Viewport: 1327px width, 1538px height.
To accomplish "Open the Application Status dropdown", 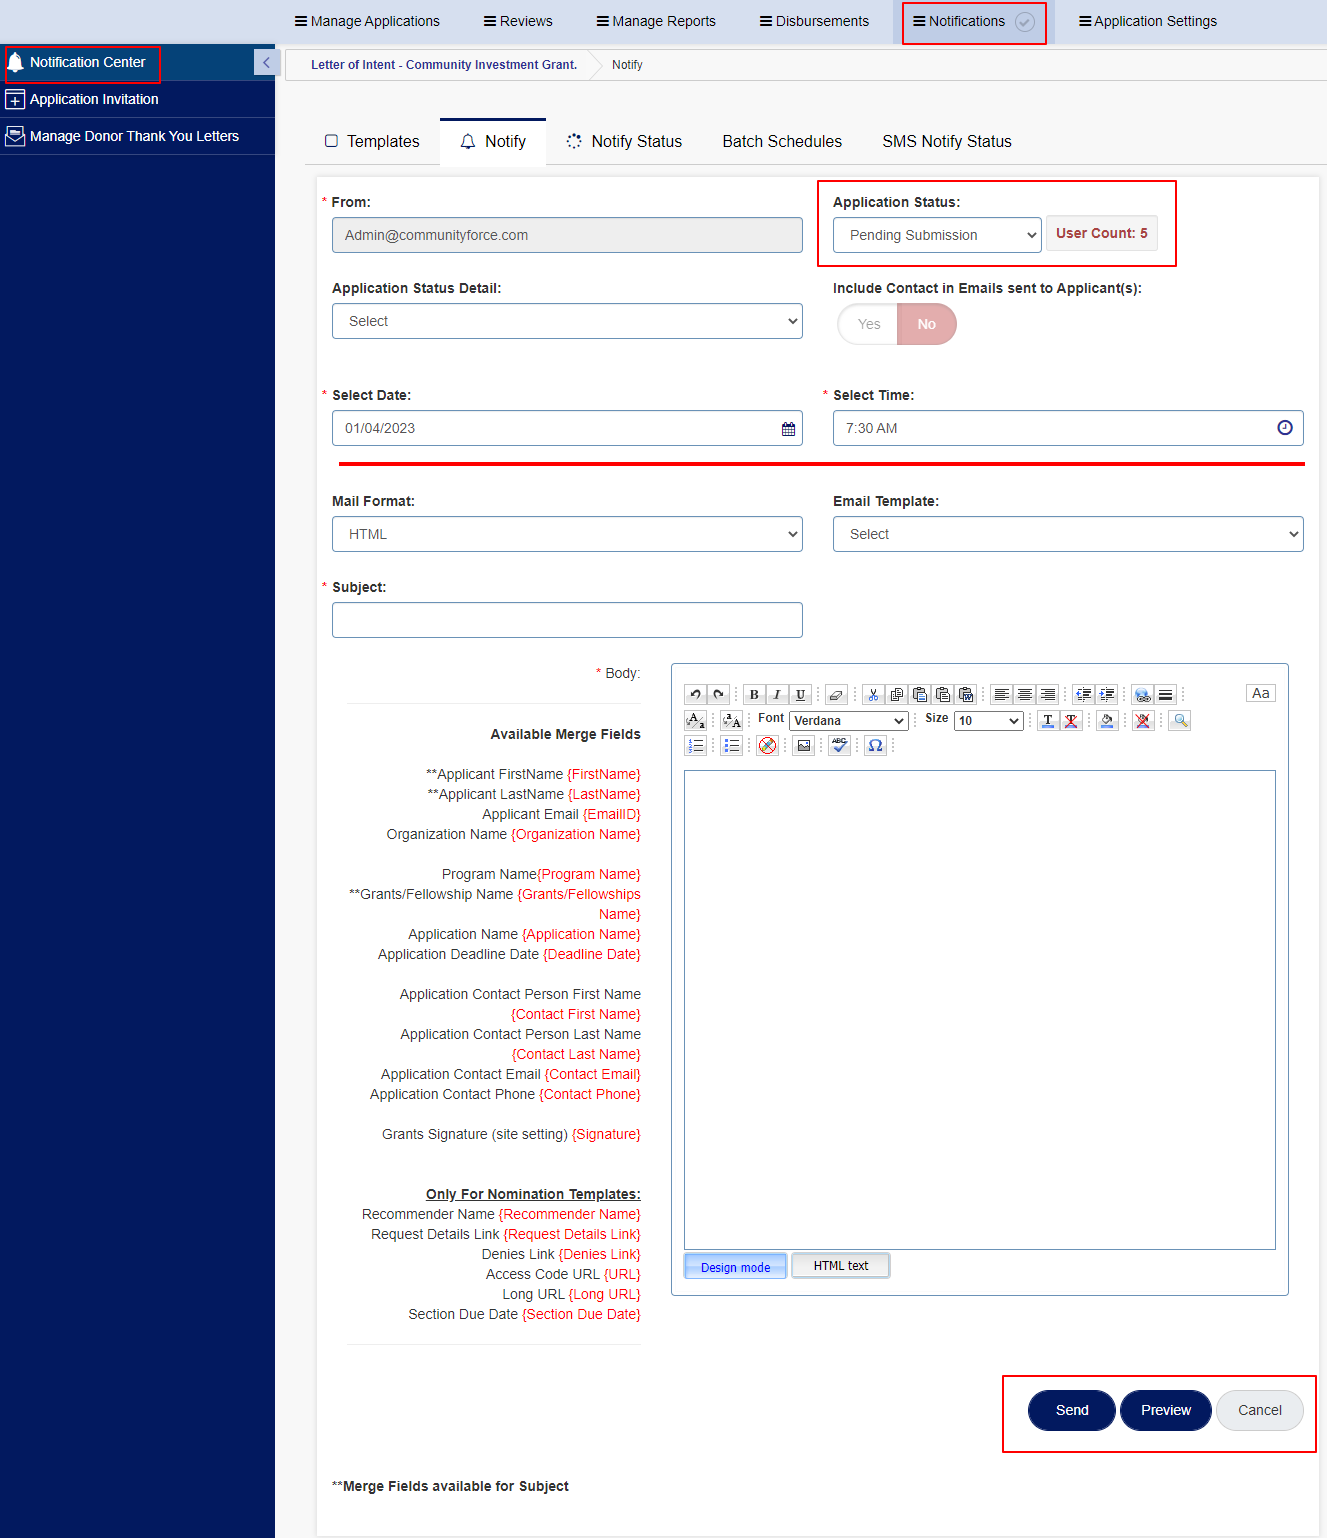I will pos(937,235).
